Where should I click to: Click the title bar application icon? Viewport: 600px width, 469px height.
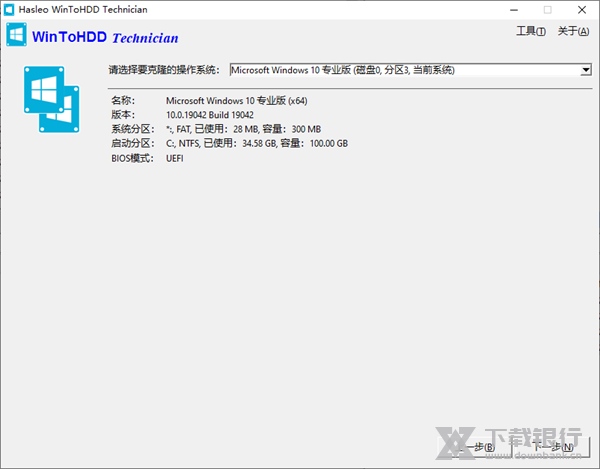click(8, 10)
